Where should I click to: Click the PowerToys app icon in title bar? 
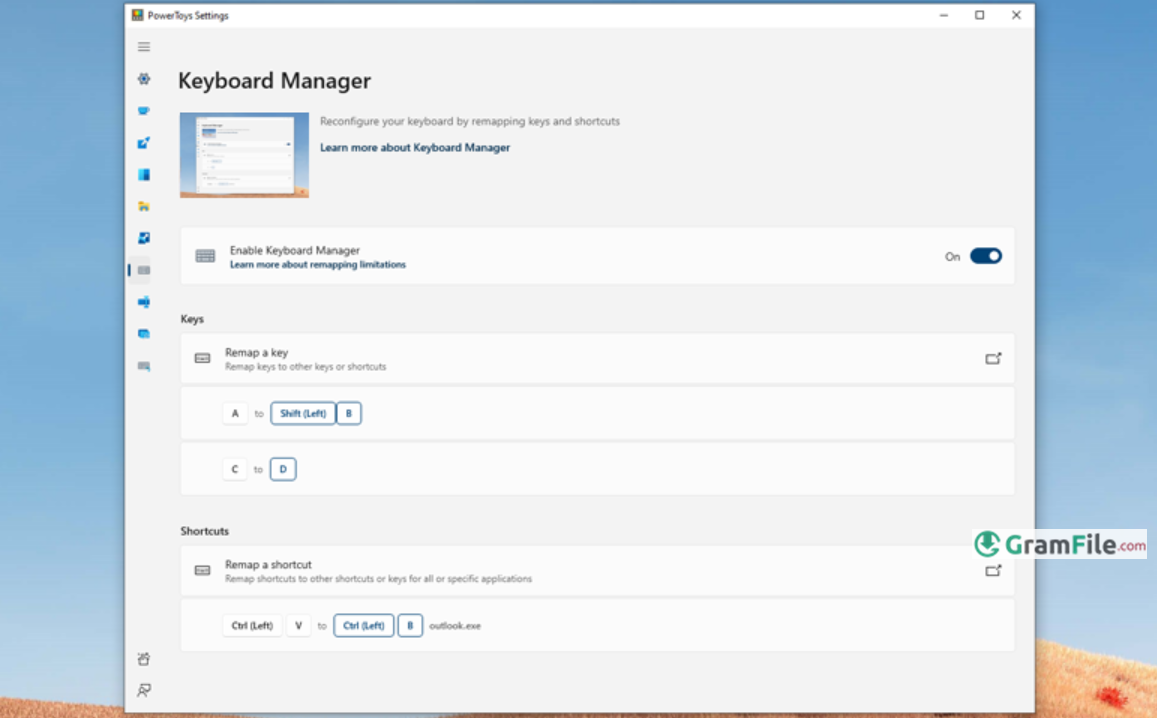137,15
